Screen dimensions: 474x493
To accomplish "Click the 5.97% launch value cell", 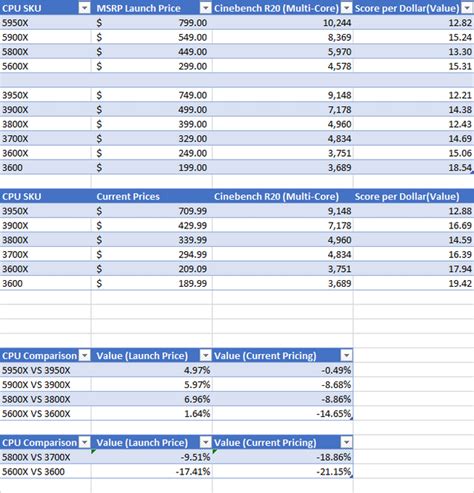I will (152, 385).
